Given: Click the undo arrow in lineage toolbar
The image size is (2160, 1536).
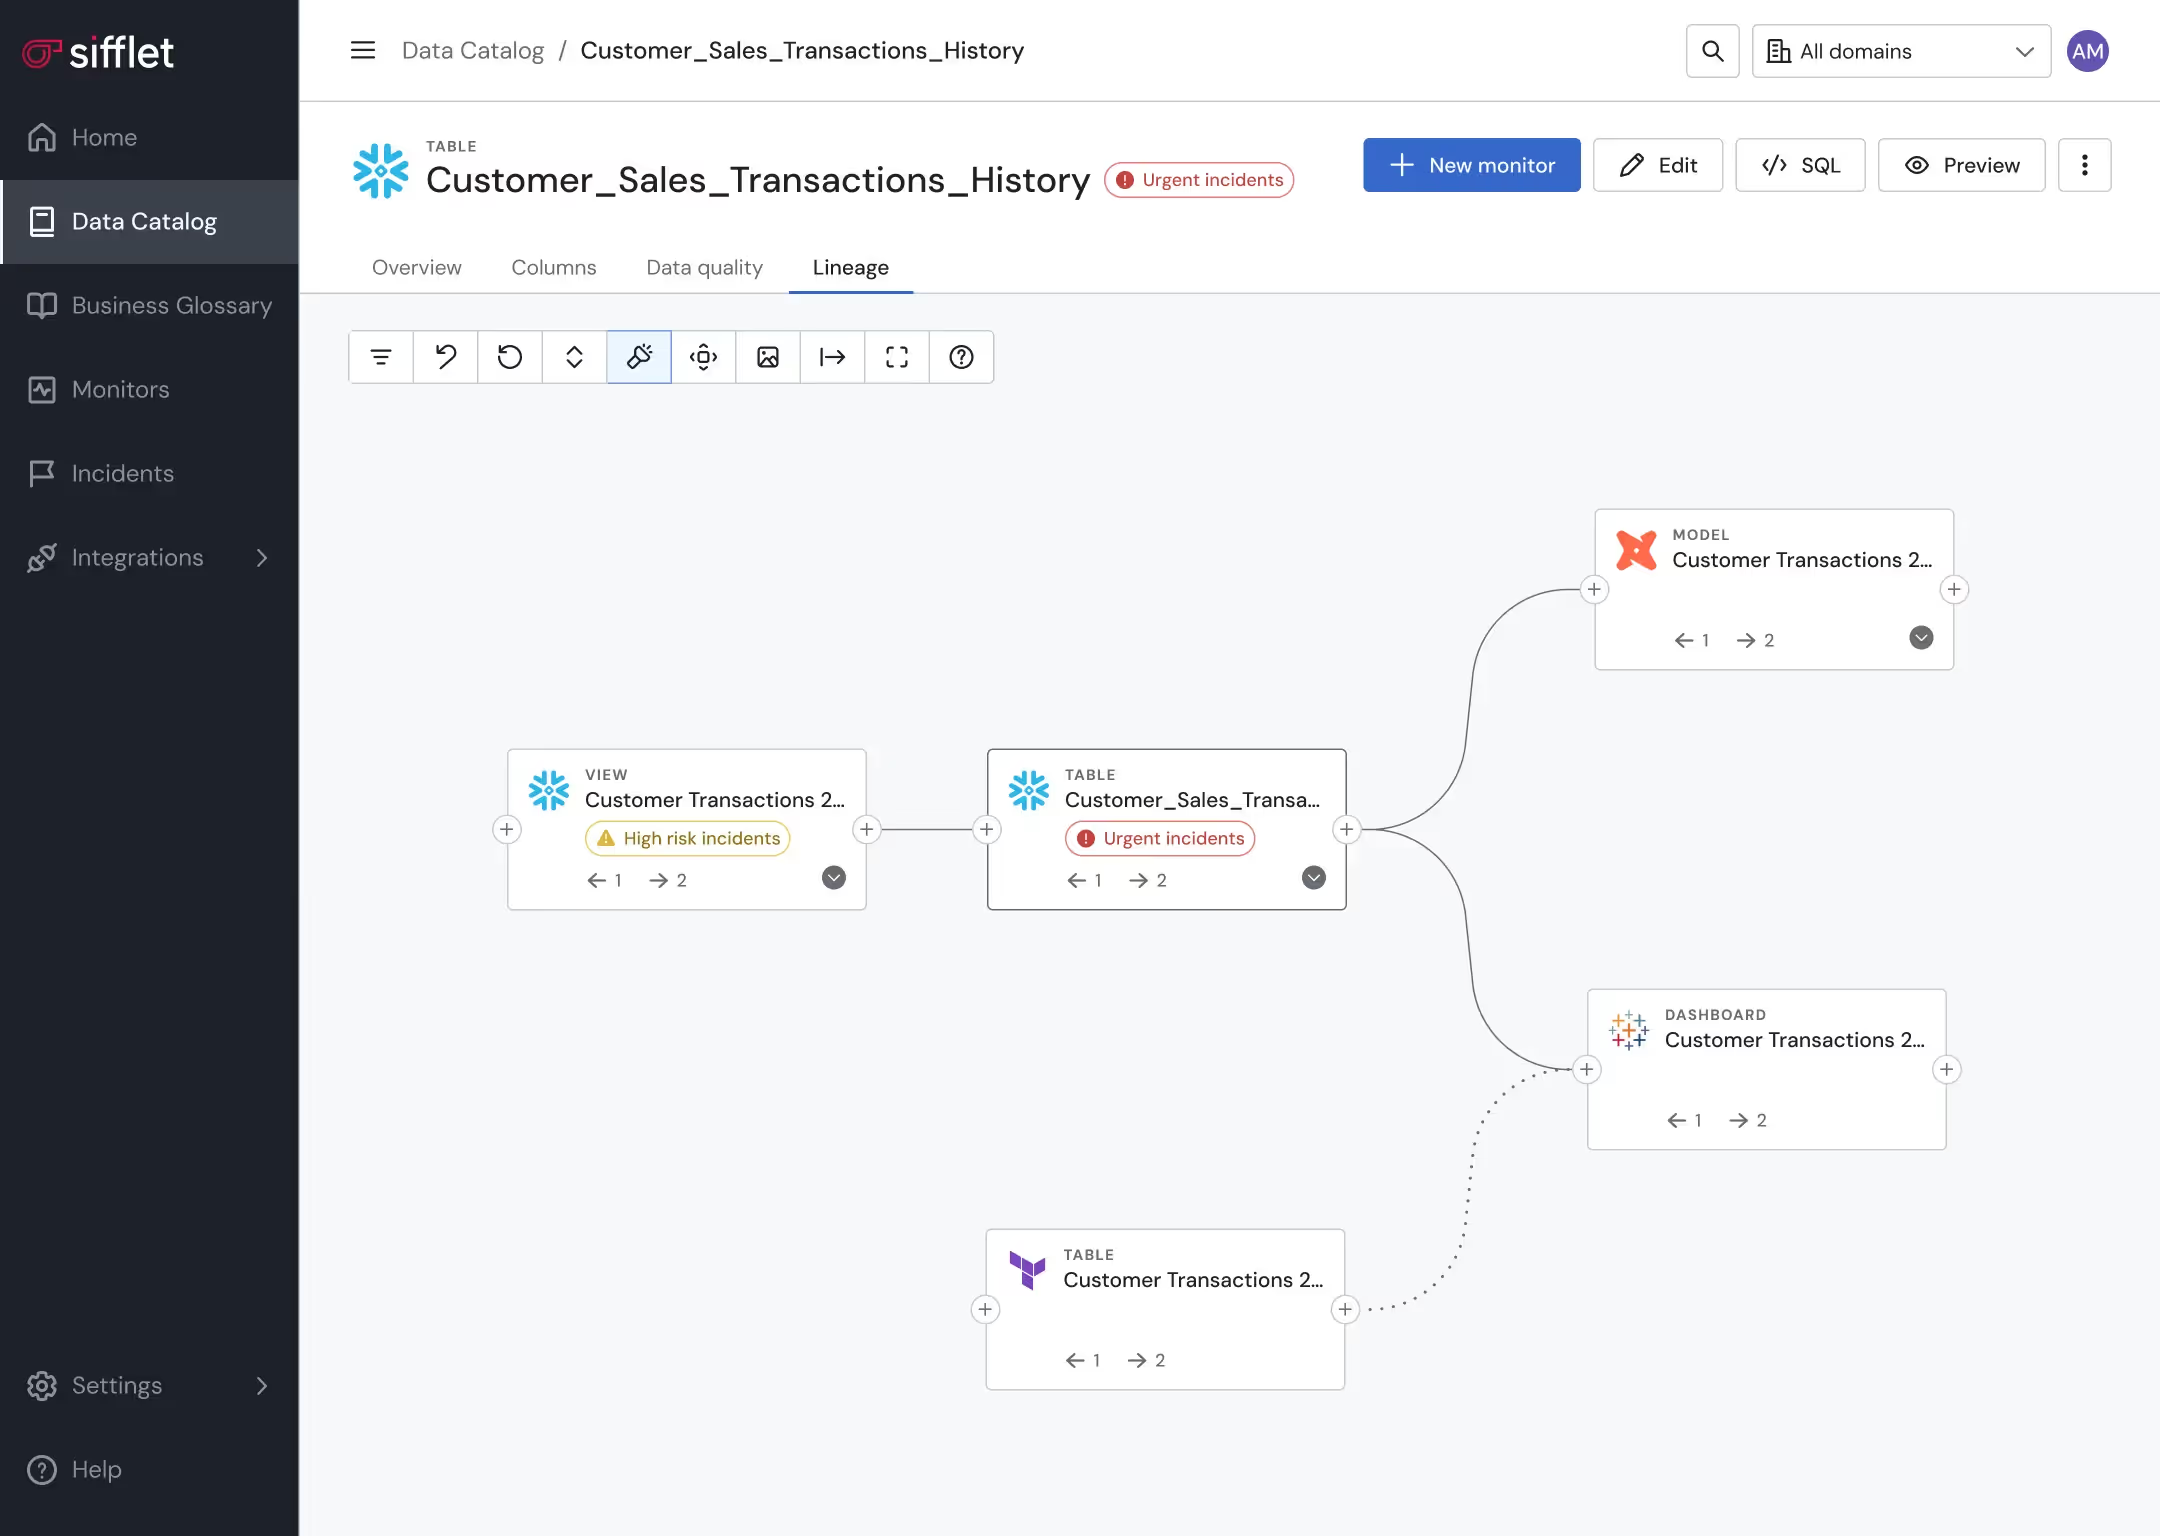Looking at the screenshot, I should point(445,357).
